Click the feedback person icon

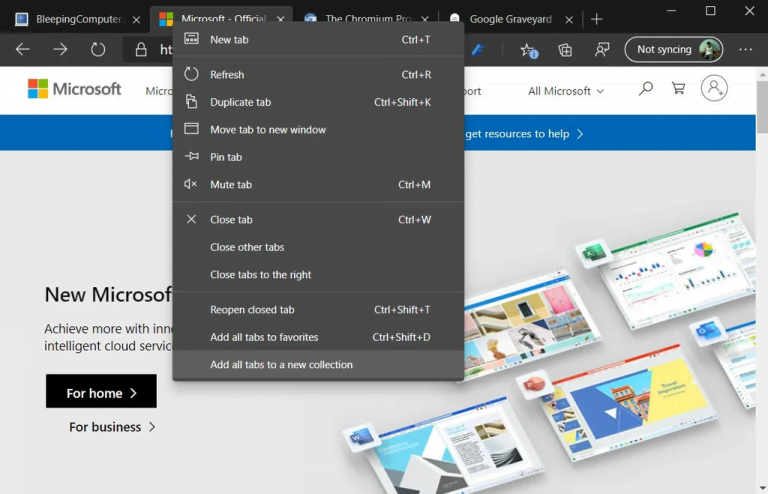point(602,49)
